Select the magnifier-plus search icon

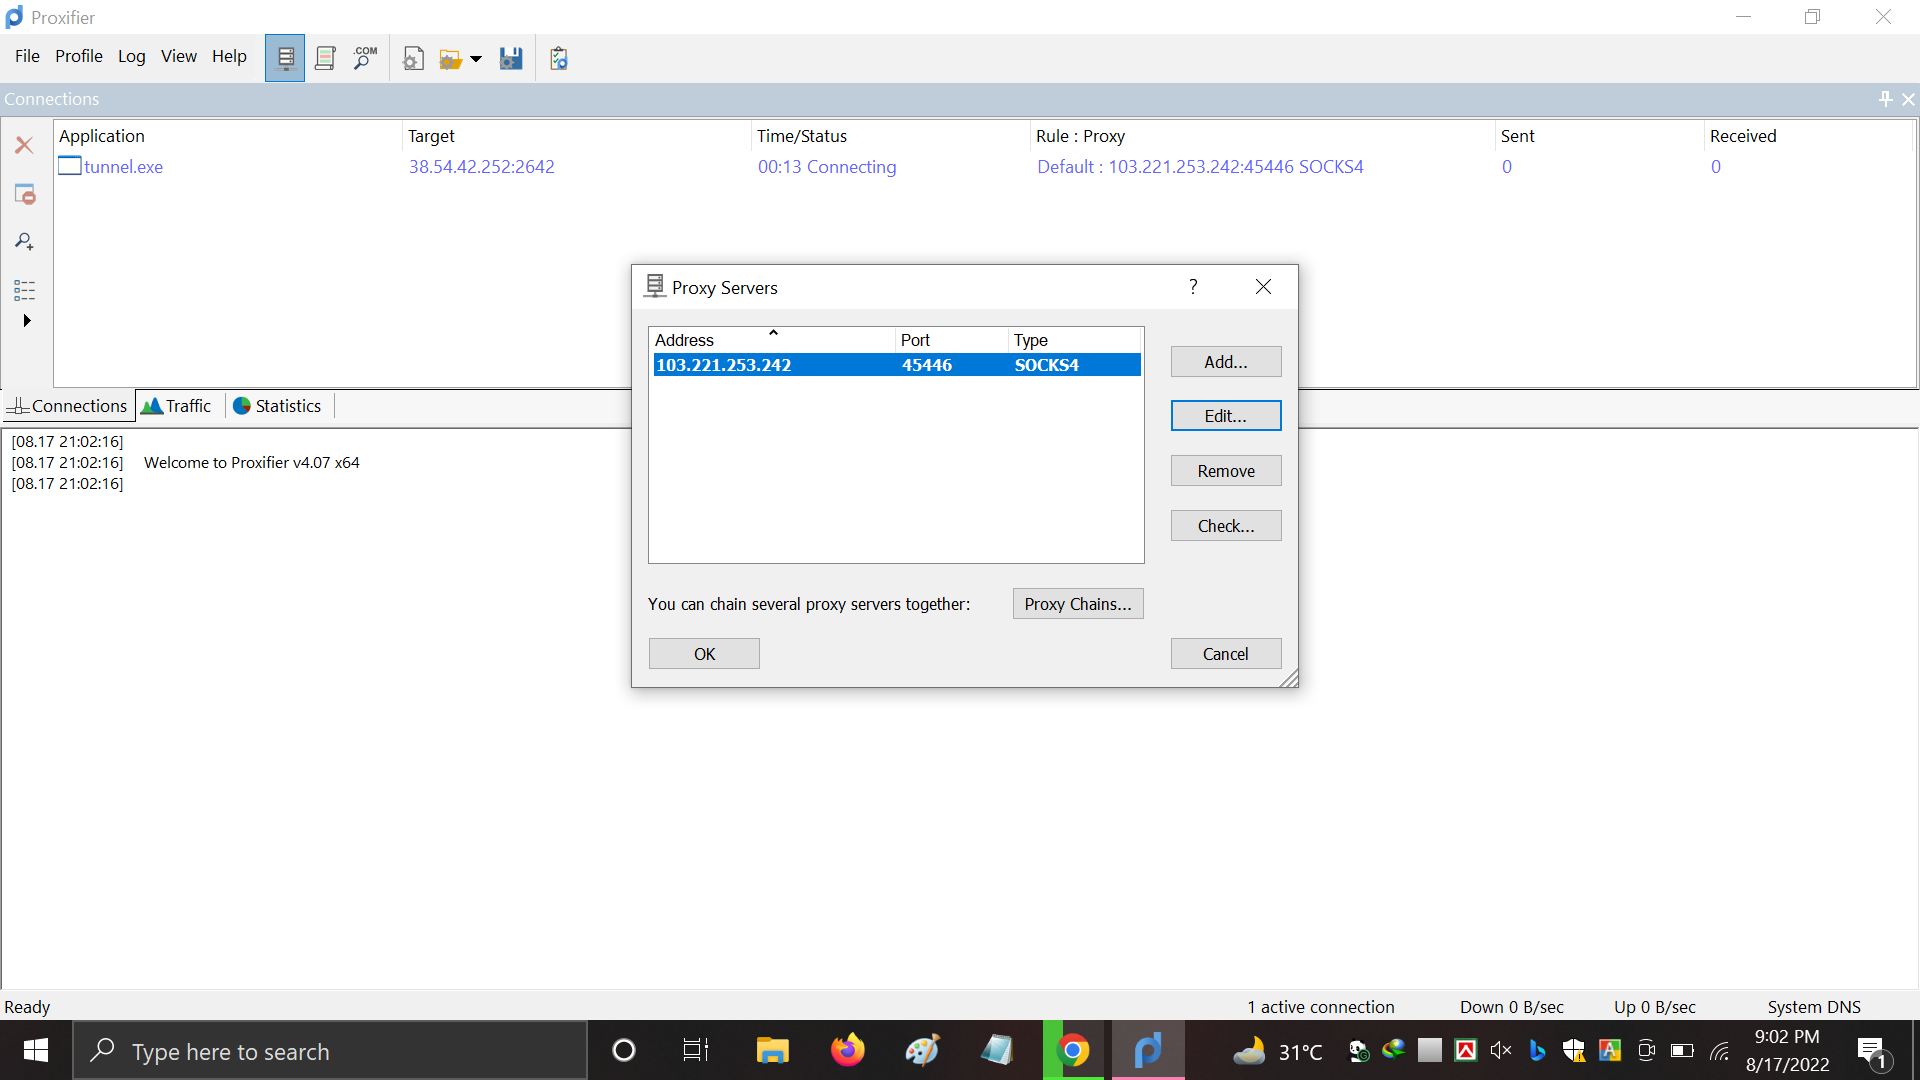pos(23,241)
